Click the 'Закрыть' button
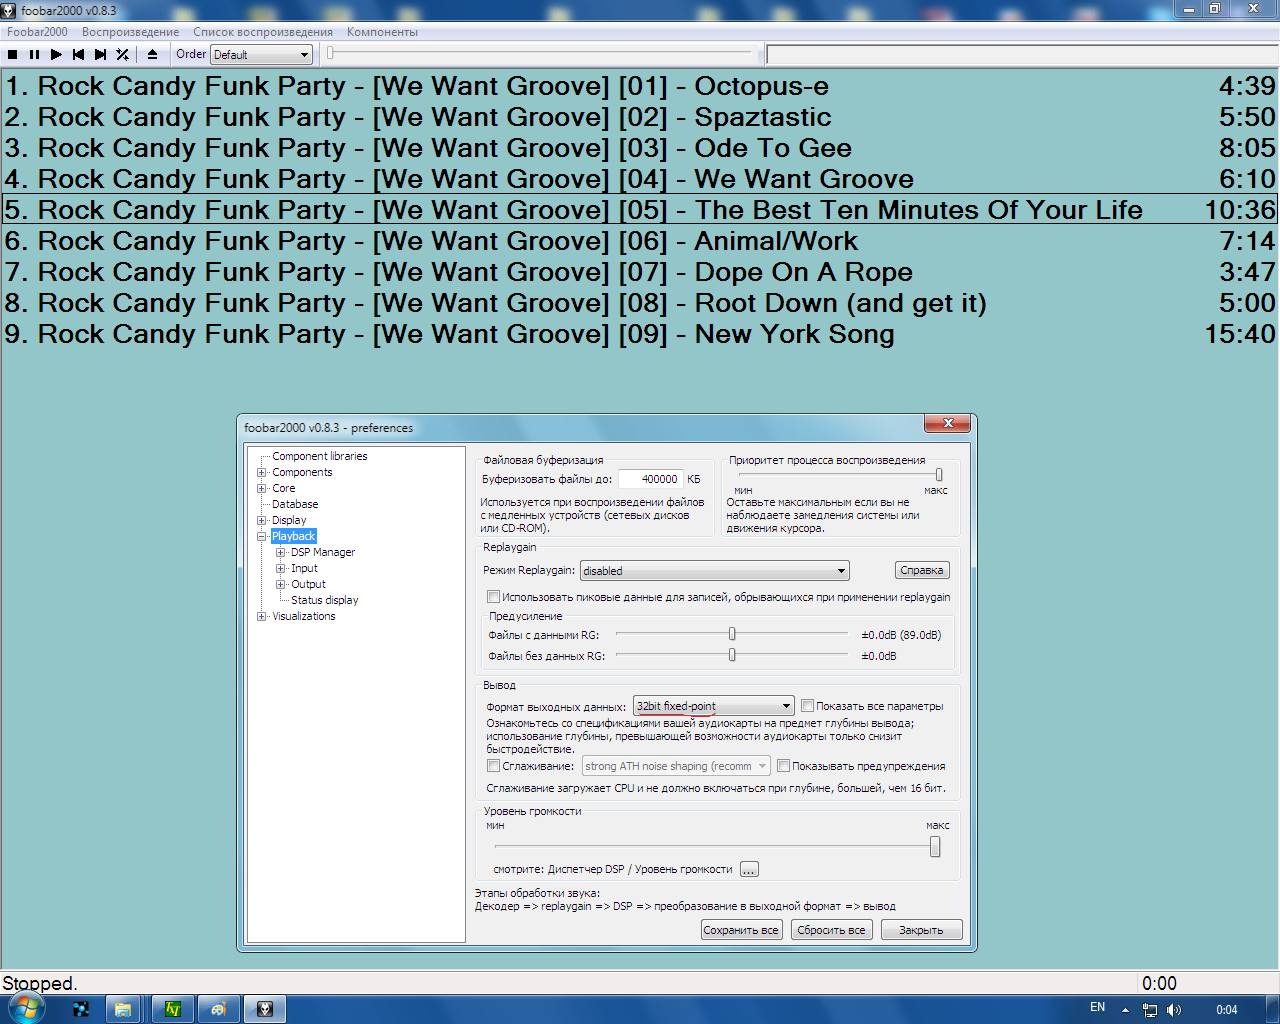Screen dimensions: 1280x1024 coord(921,930)
